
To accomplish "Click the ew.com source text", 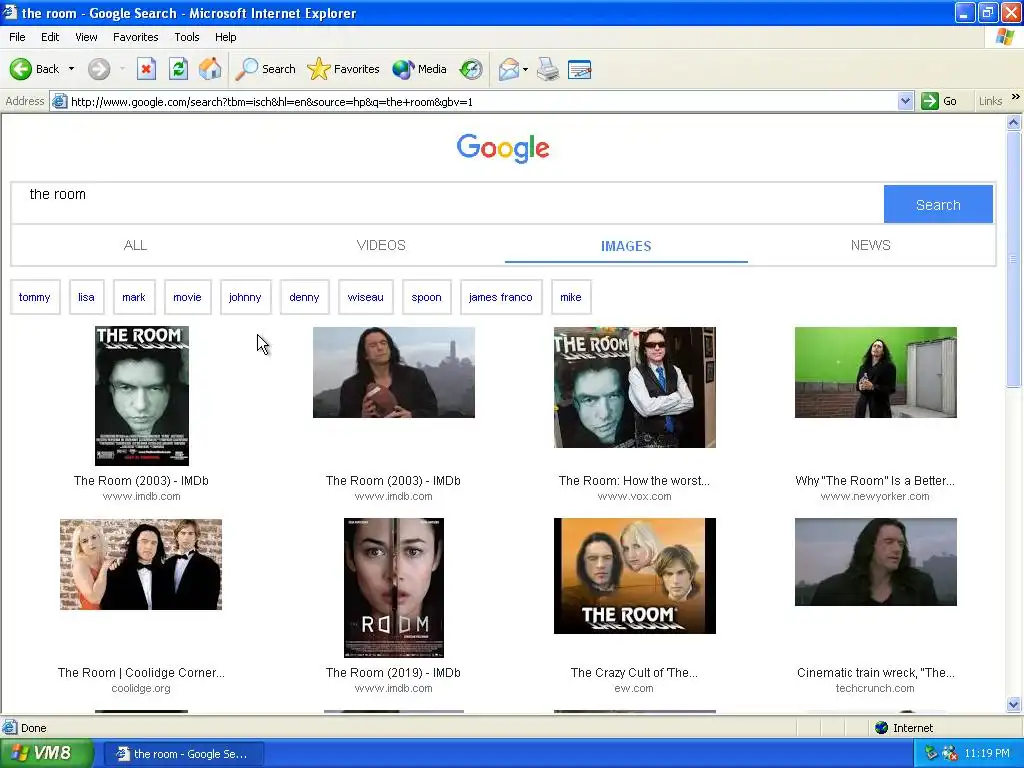I will tap(634, 688).
